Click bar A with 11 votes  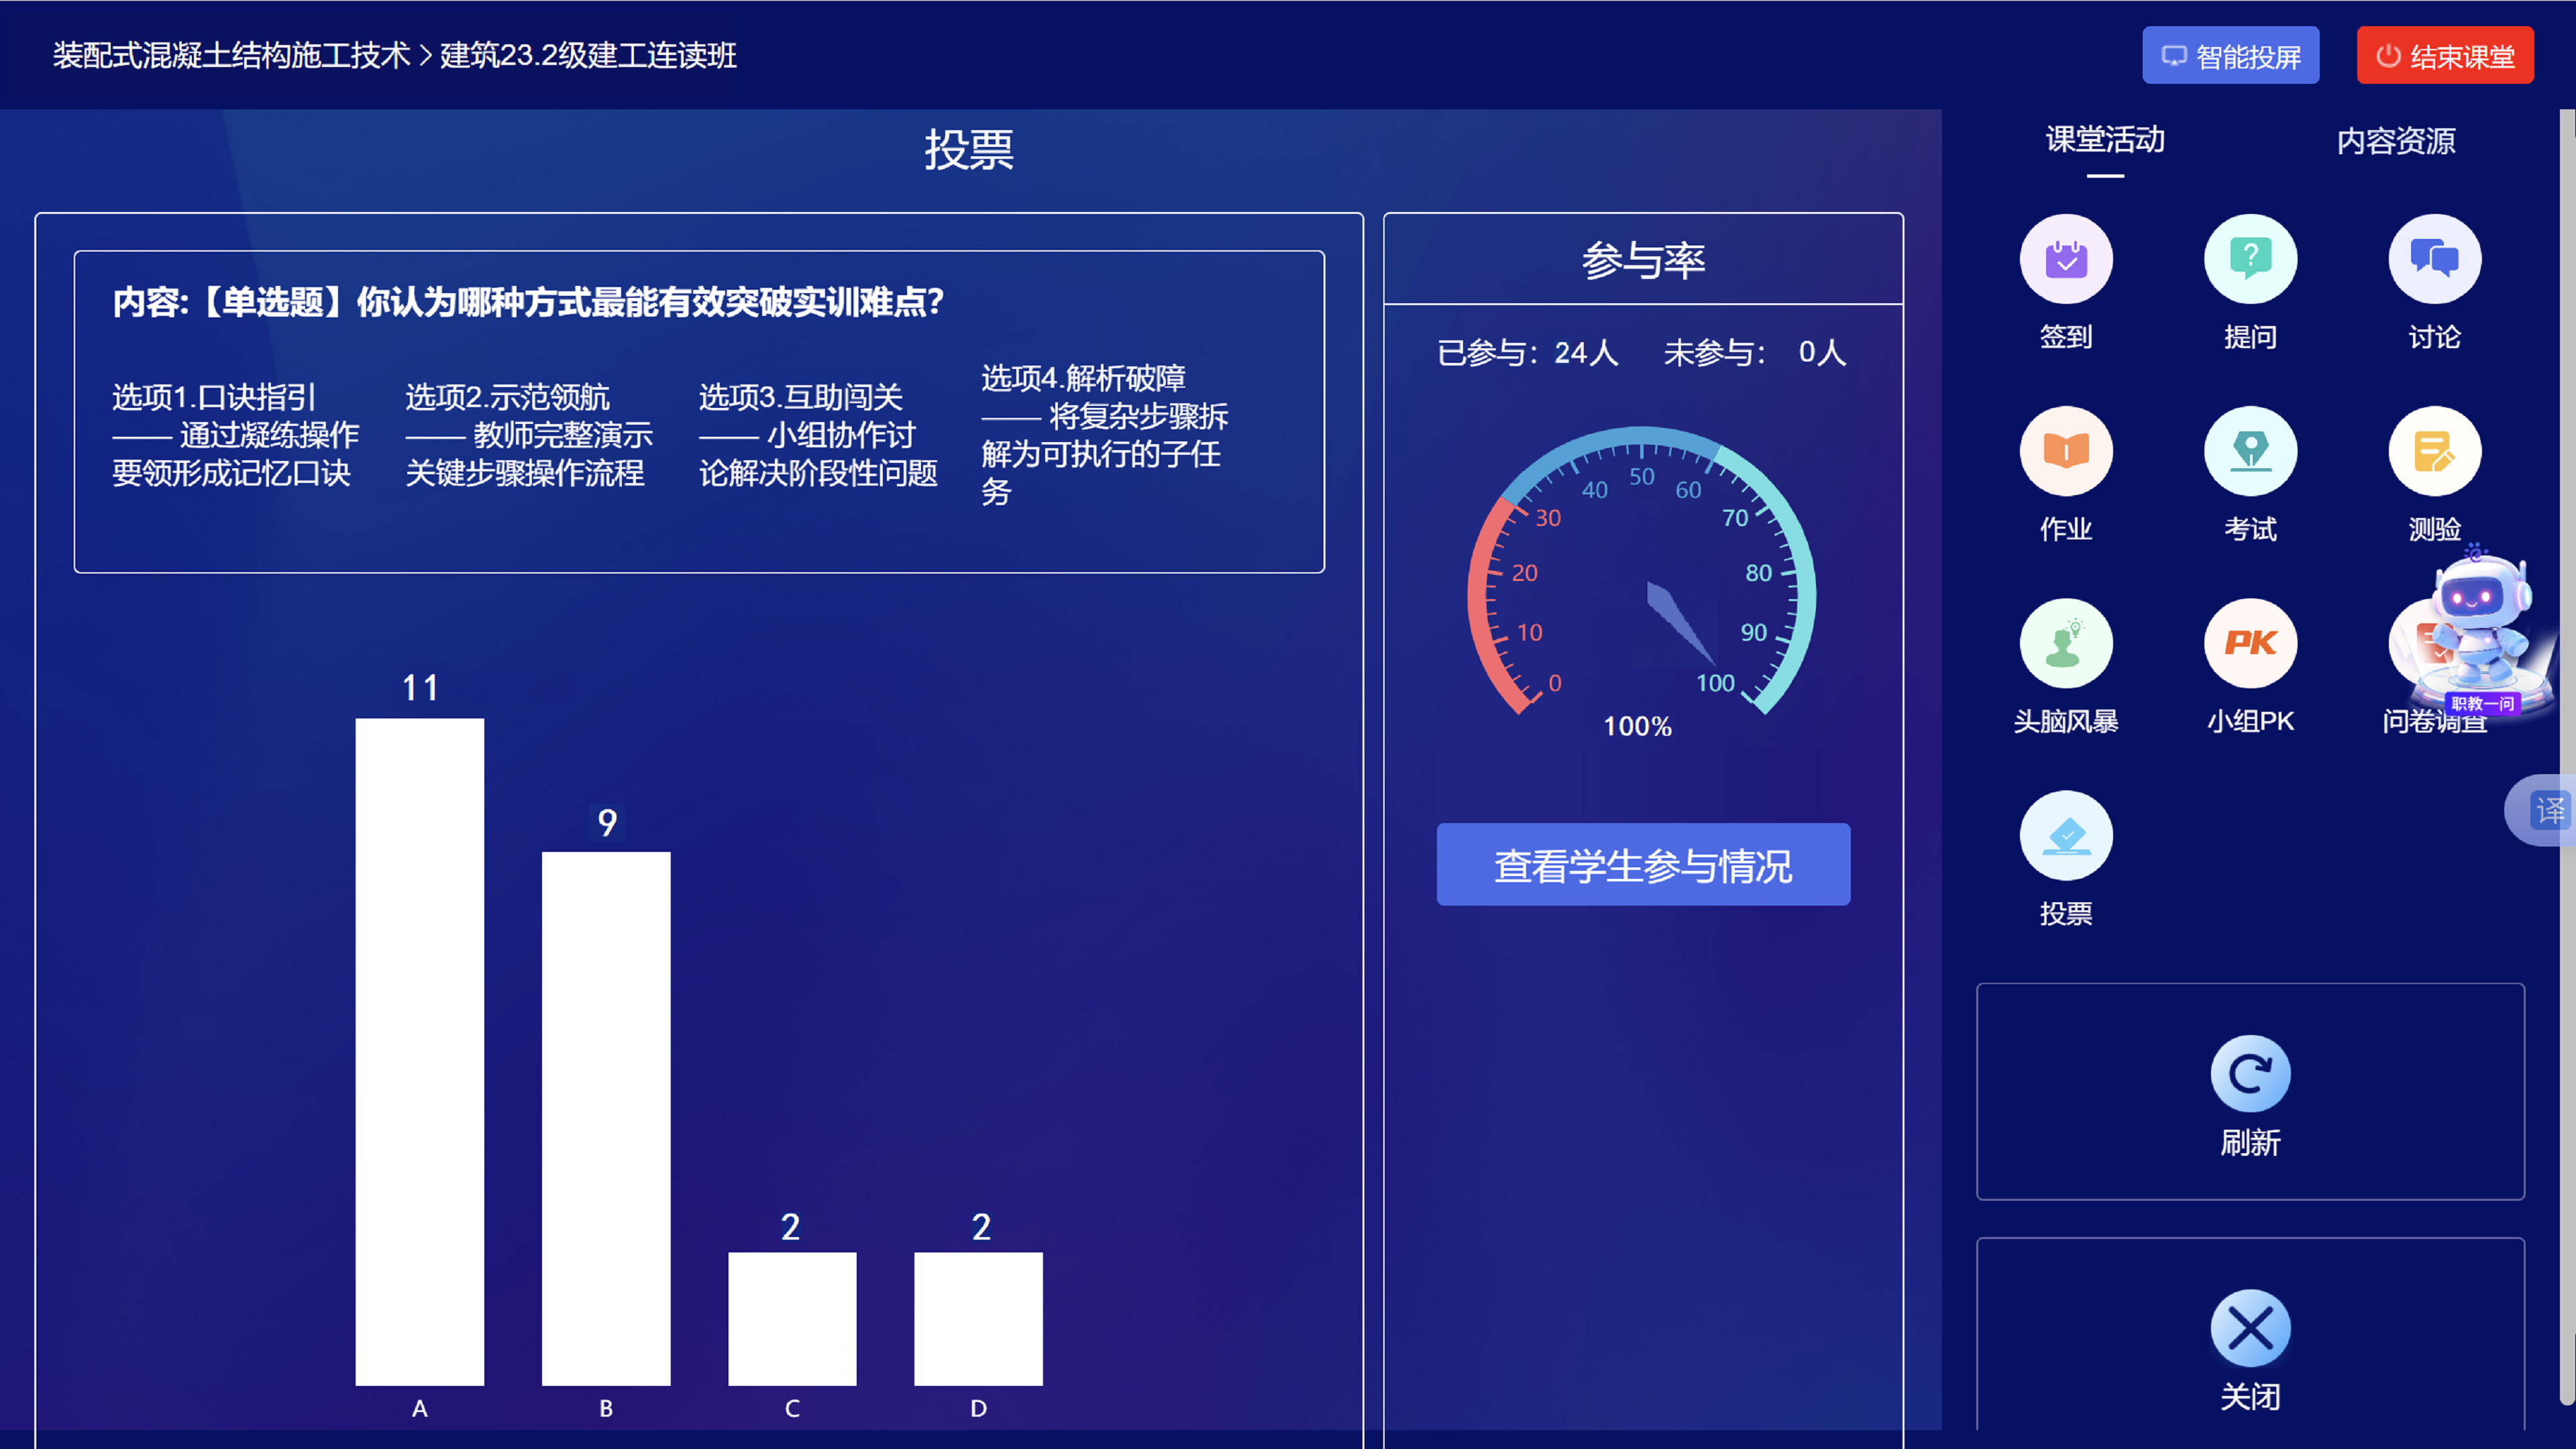tap(420, 1052)
